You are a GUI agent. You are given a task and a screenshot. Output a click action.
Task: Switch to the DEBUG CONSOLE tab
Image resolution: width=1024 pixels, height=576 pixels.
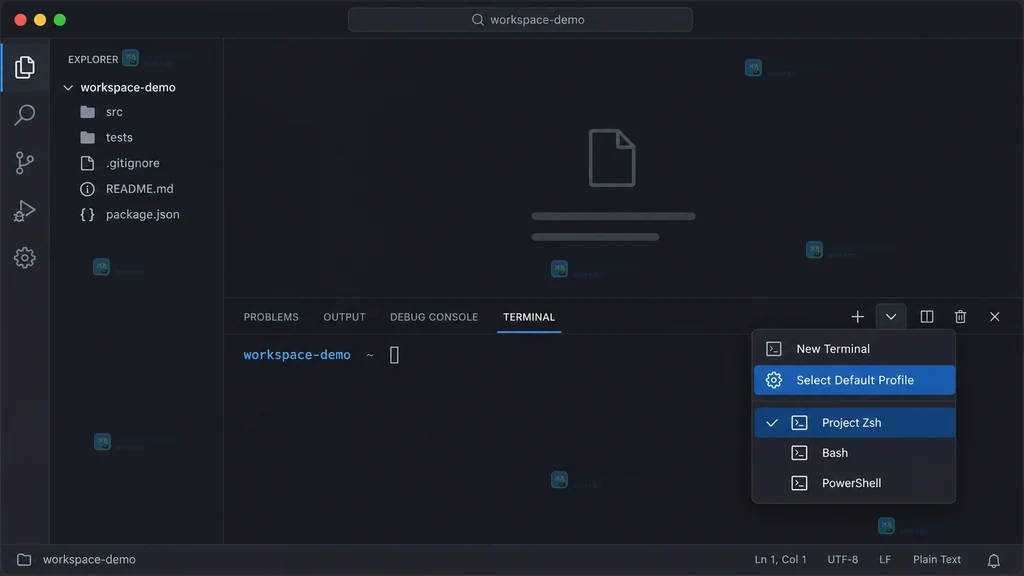coord(434,317)
